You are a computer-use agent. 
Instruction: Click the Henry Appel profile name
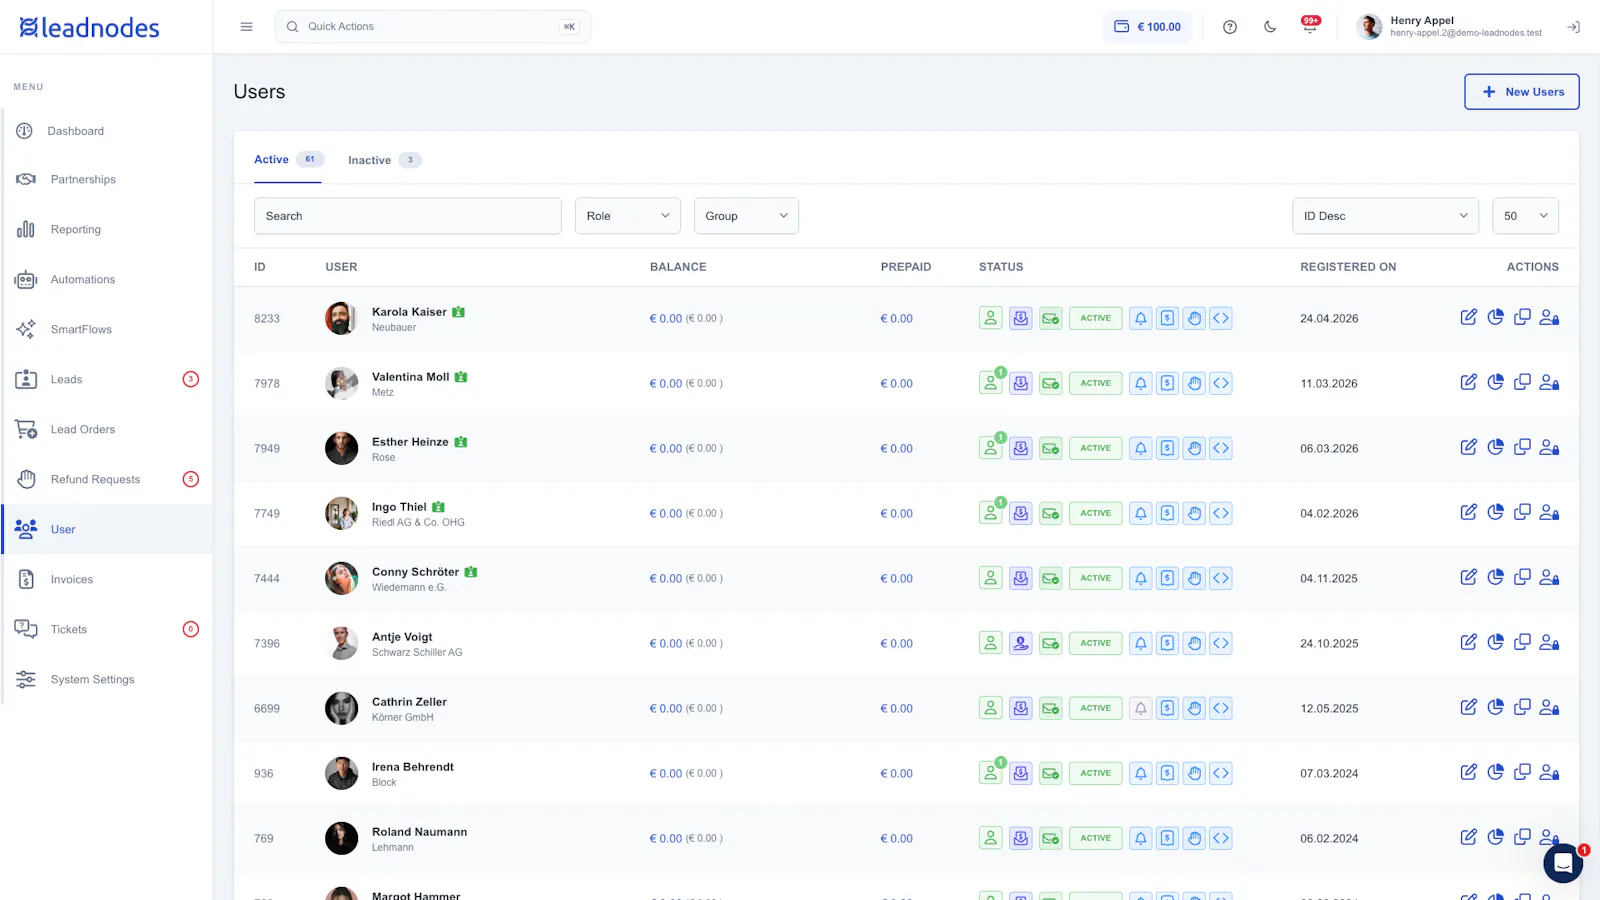point(1422,20)
